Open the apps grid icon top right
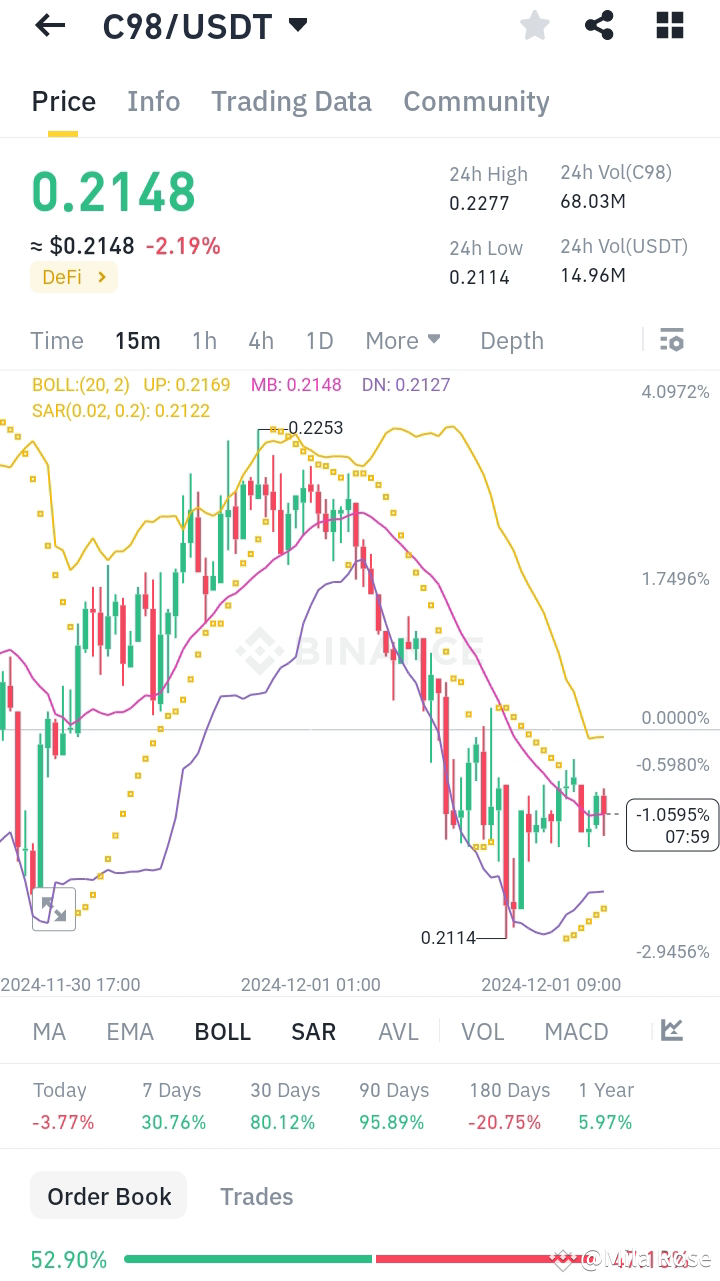 (668, 25)
